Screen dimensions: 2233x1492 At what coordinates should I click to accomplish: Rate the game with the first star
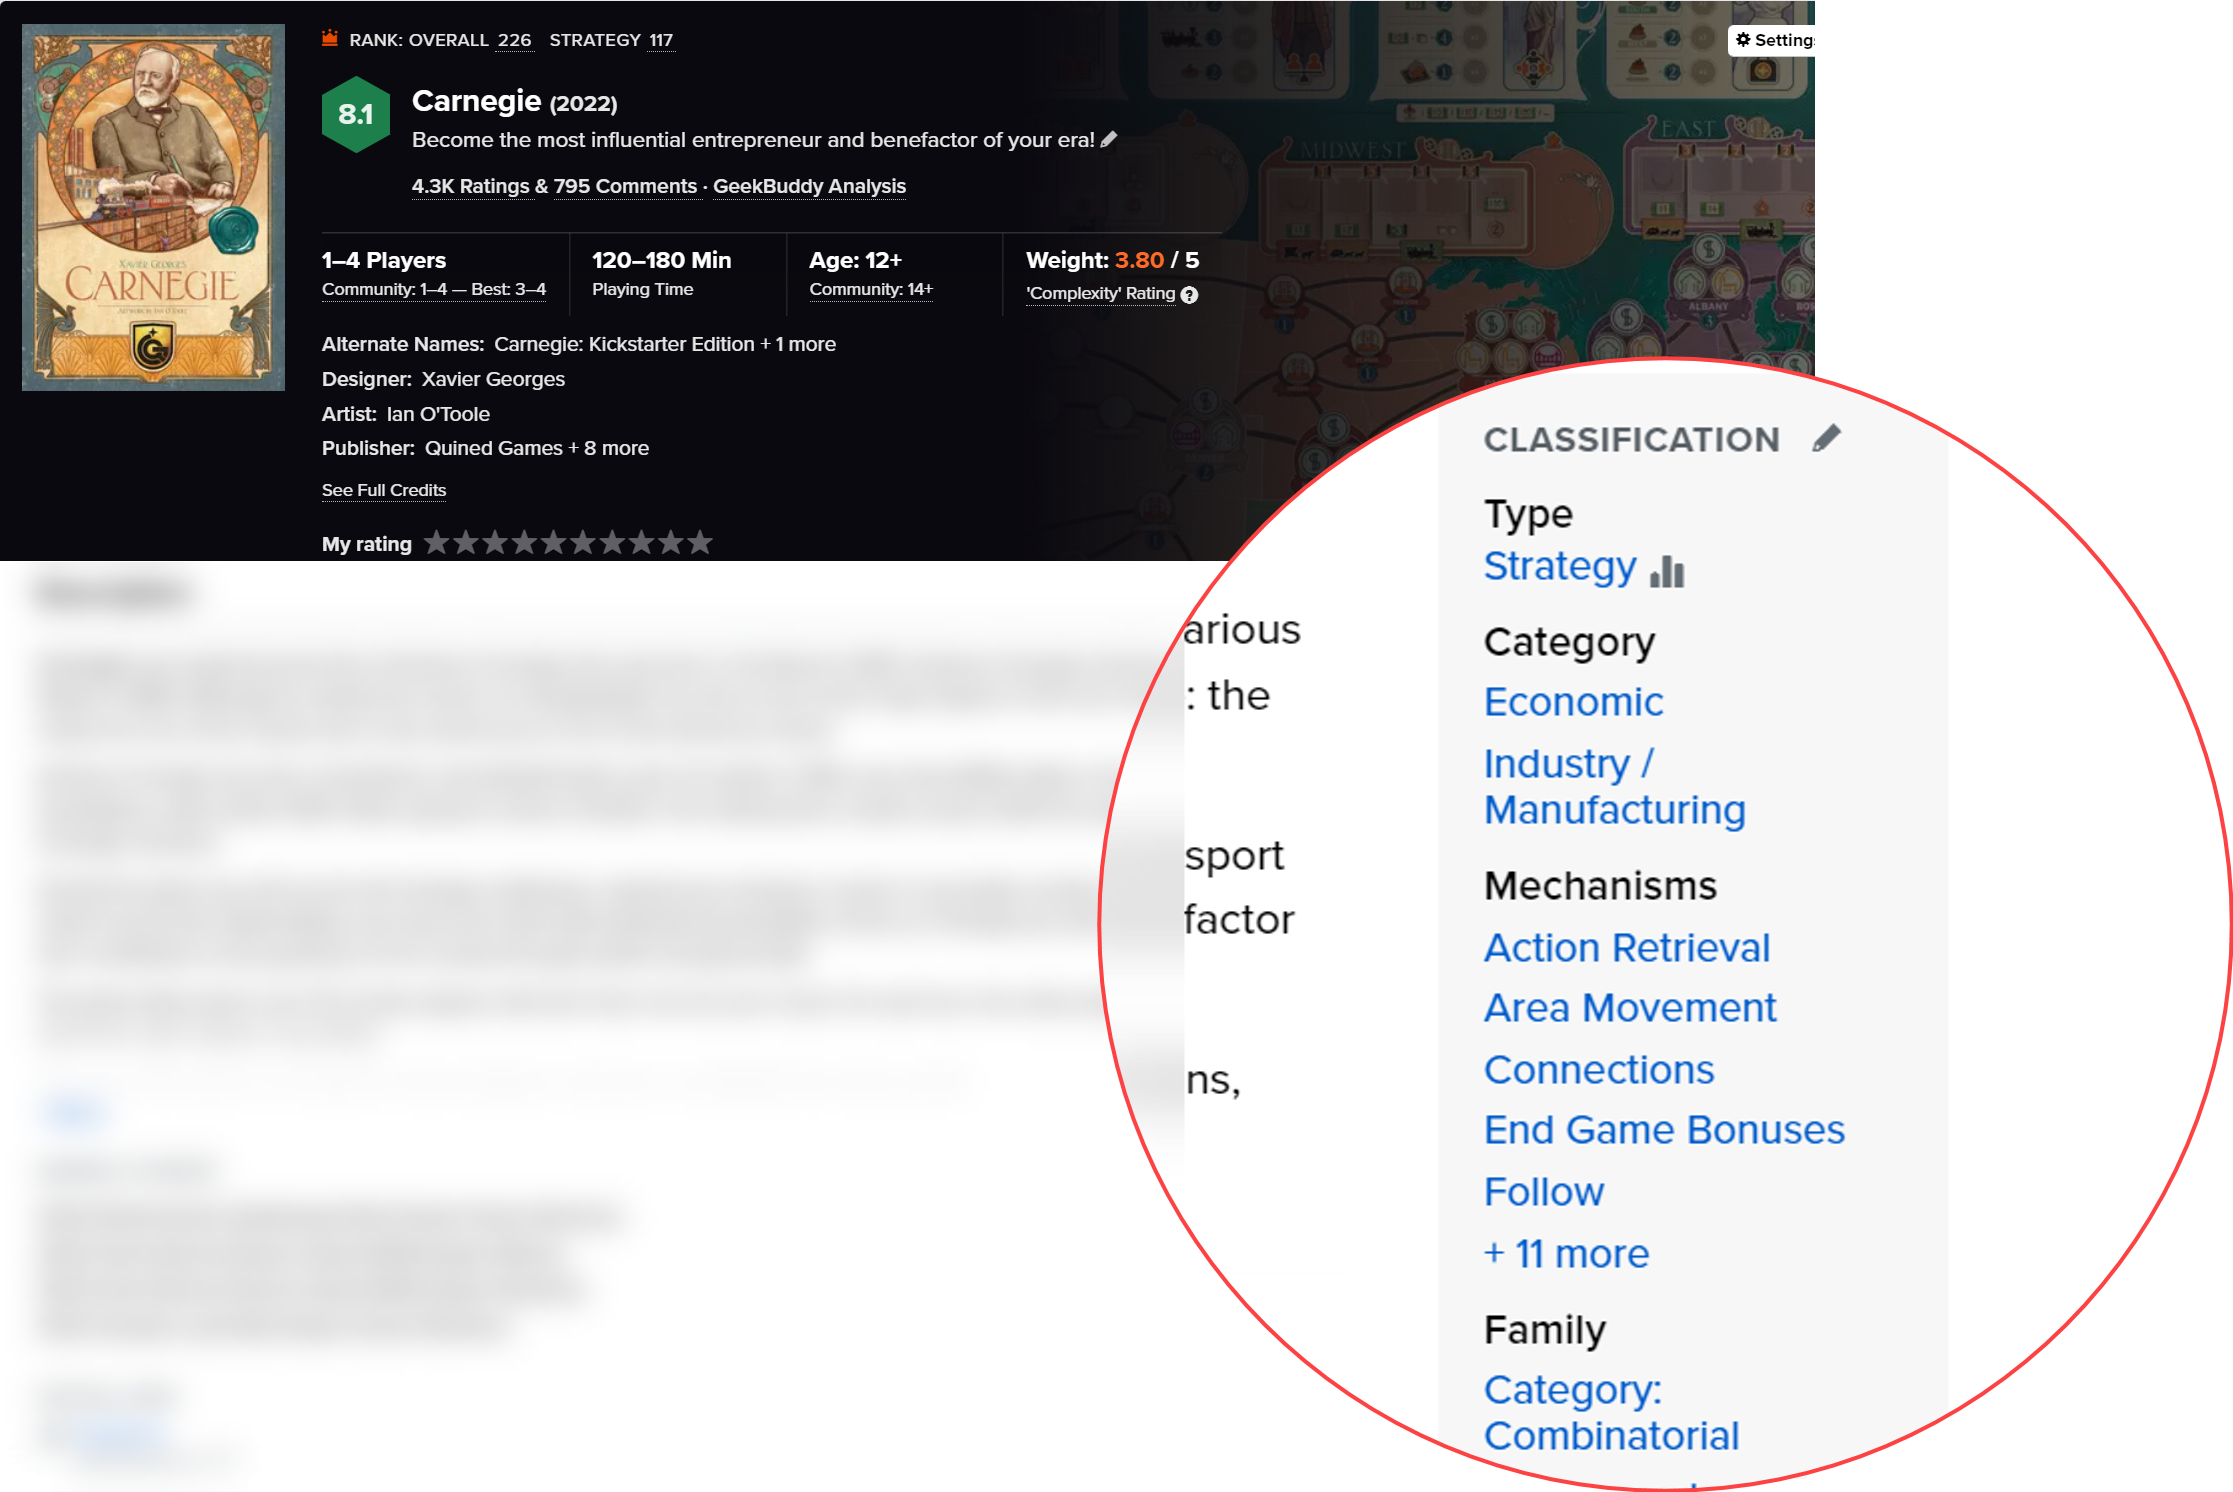[x=437, y=543]
